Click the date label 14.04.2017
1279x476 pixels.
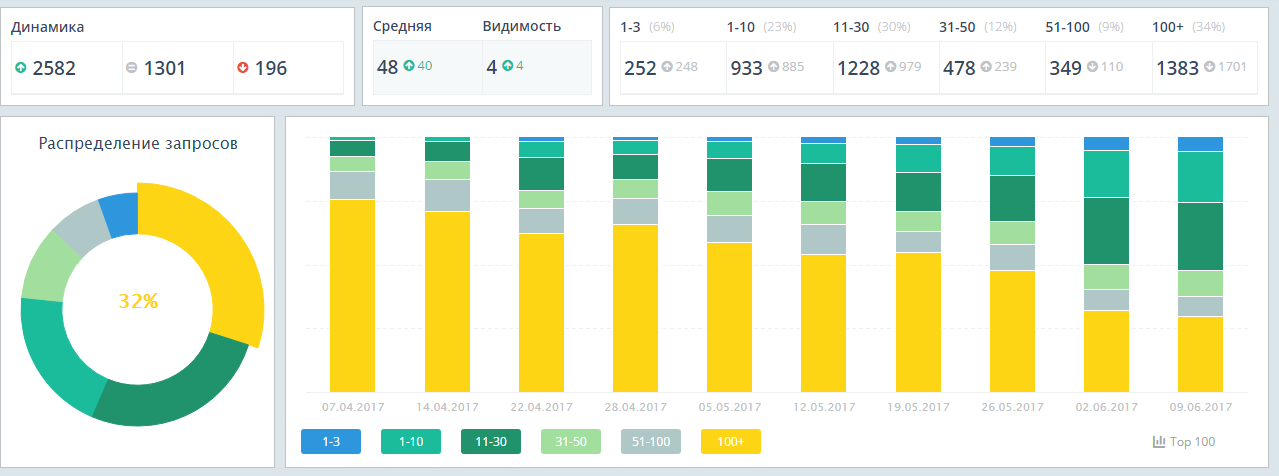tap(447, 407)
